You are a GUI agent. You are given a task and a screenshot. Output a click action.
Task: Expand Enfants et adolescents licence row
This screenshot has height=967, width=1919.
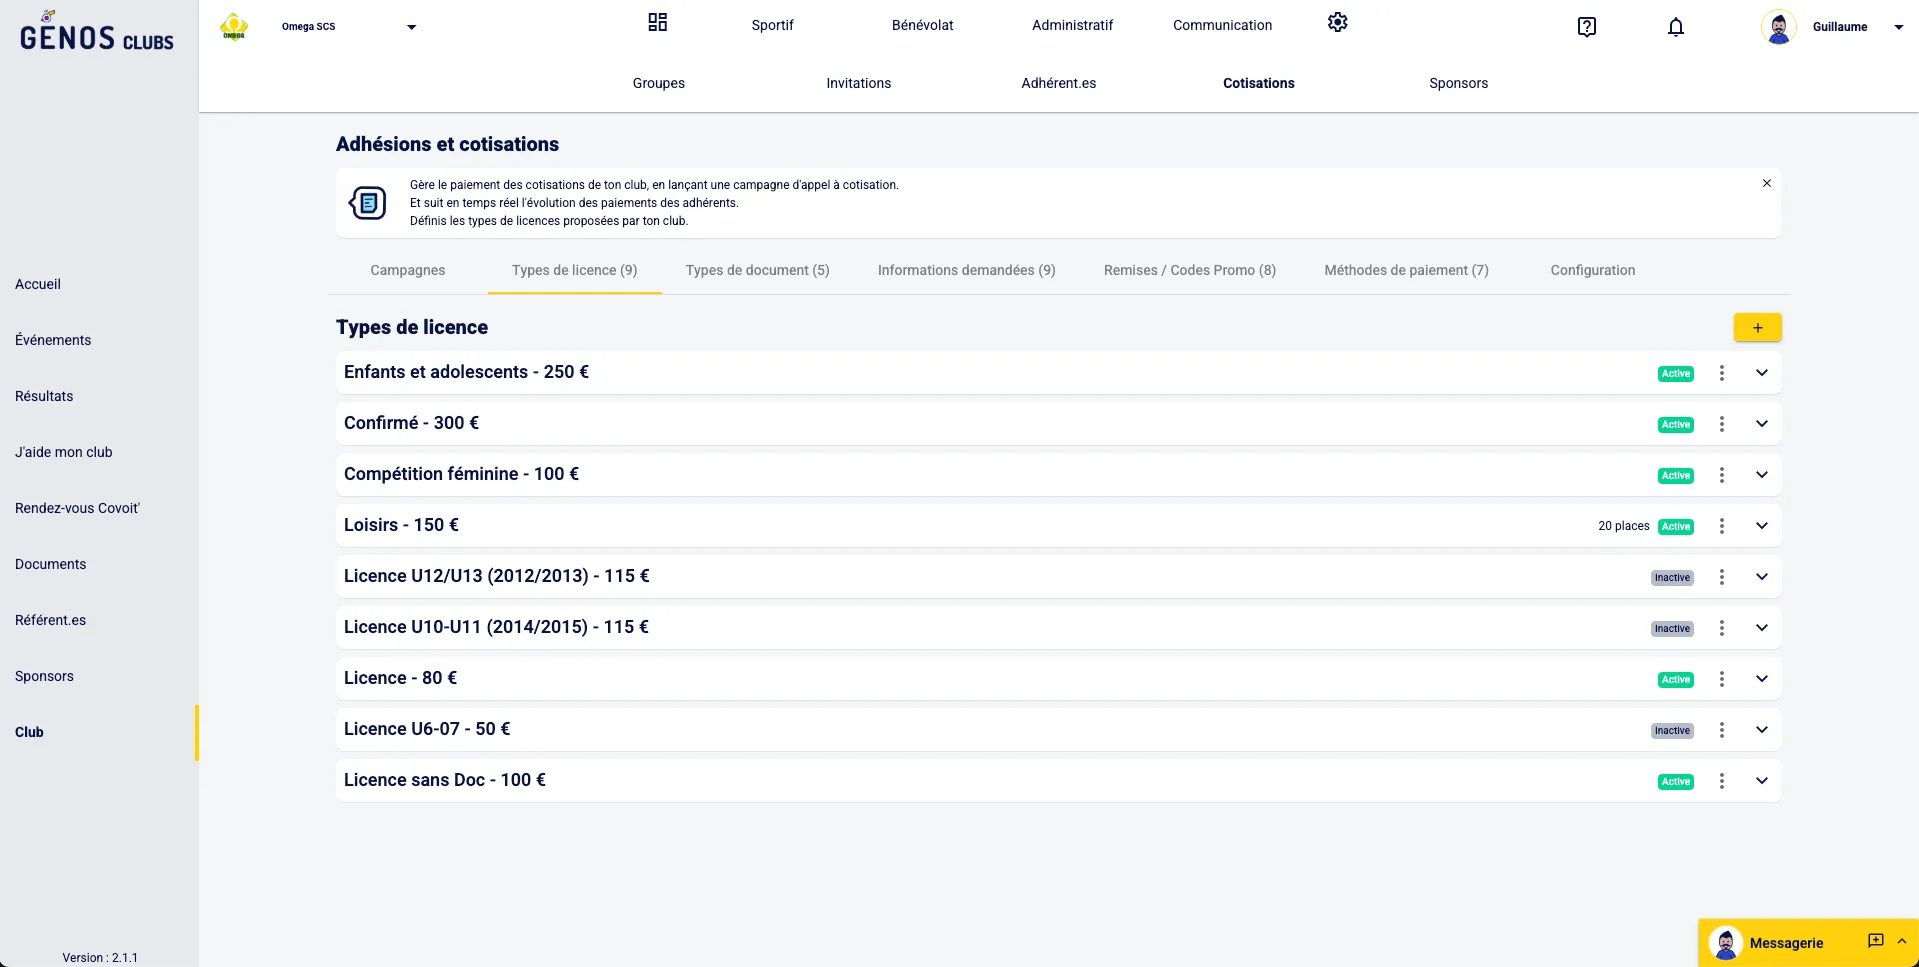click(x=1761, y=373)
